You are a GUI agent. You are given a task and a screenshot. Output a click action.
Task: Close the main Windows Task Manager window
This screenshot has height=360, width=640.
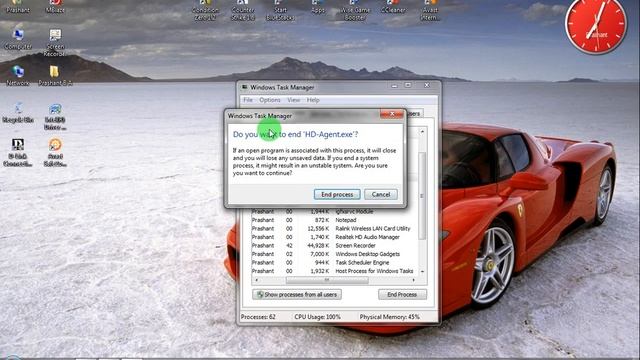[x=427, y=85]
